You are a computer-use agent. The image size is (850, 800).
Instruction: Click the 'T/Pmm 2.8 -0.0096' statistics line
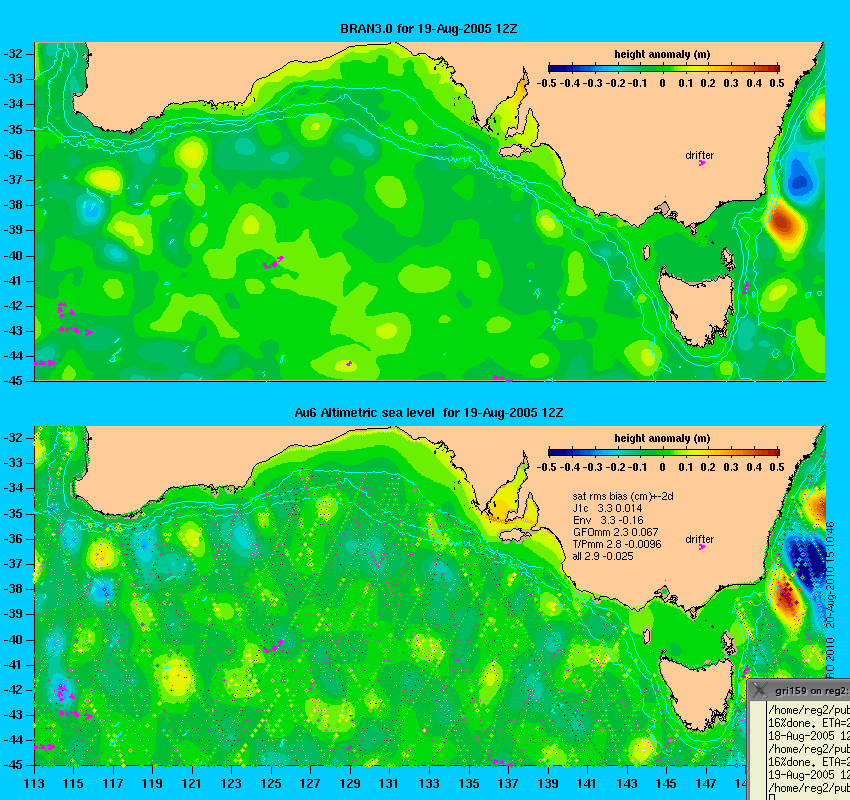pos(617,544)
